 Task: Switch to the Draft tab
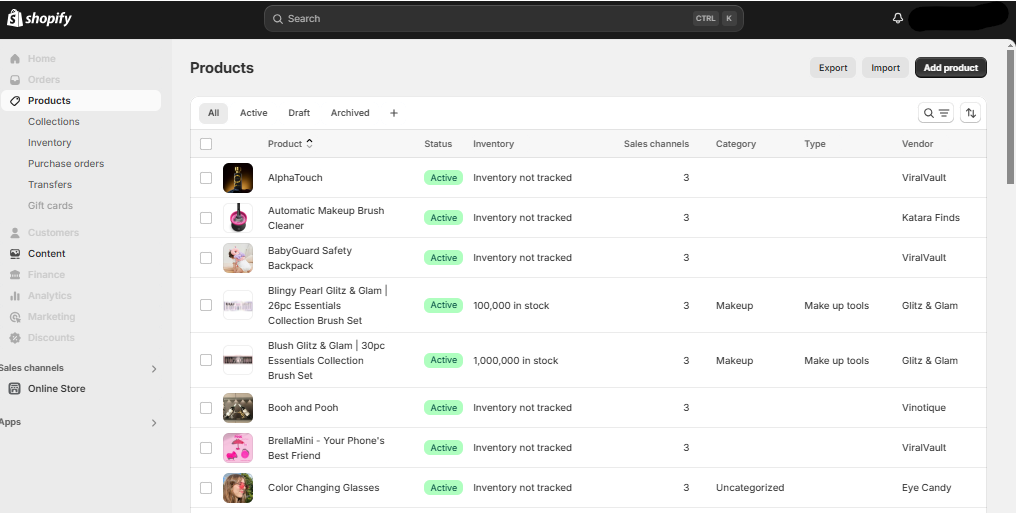299,113
